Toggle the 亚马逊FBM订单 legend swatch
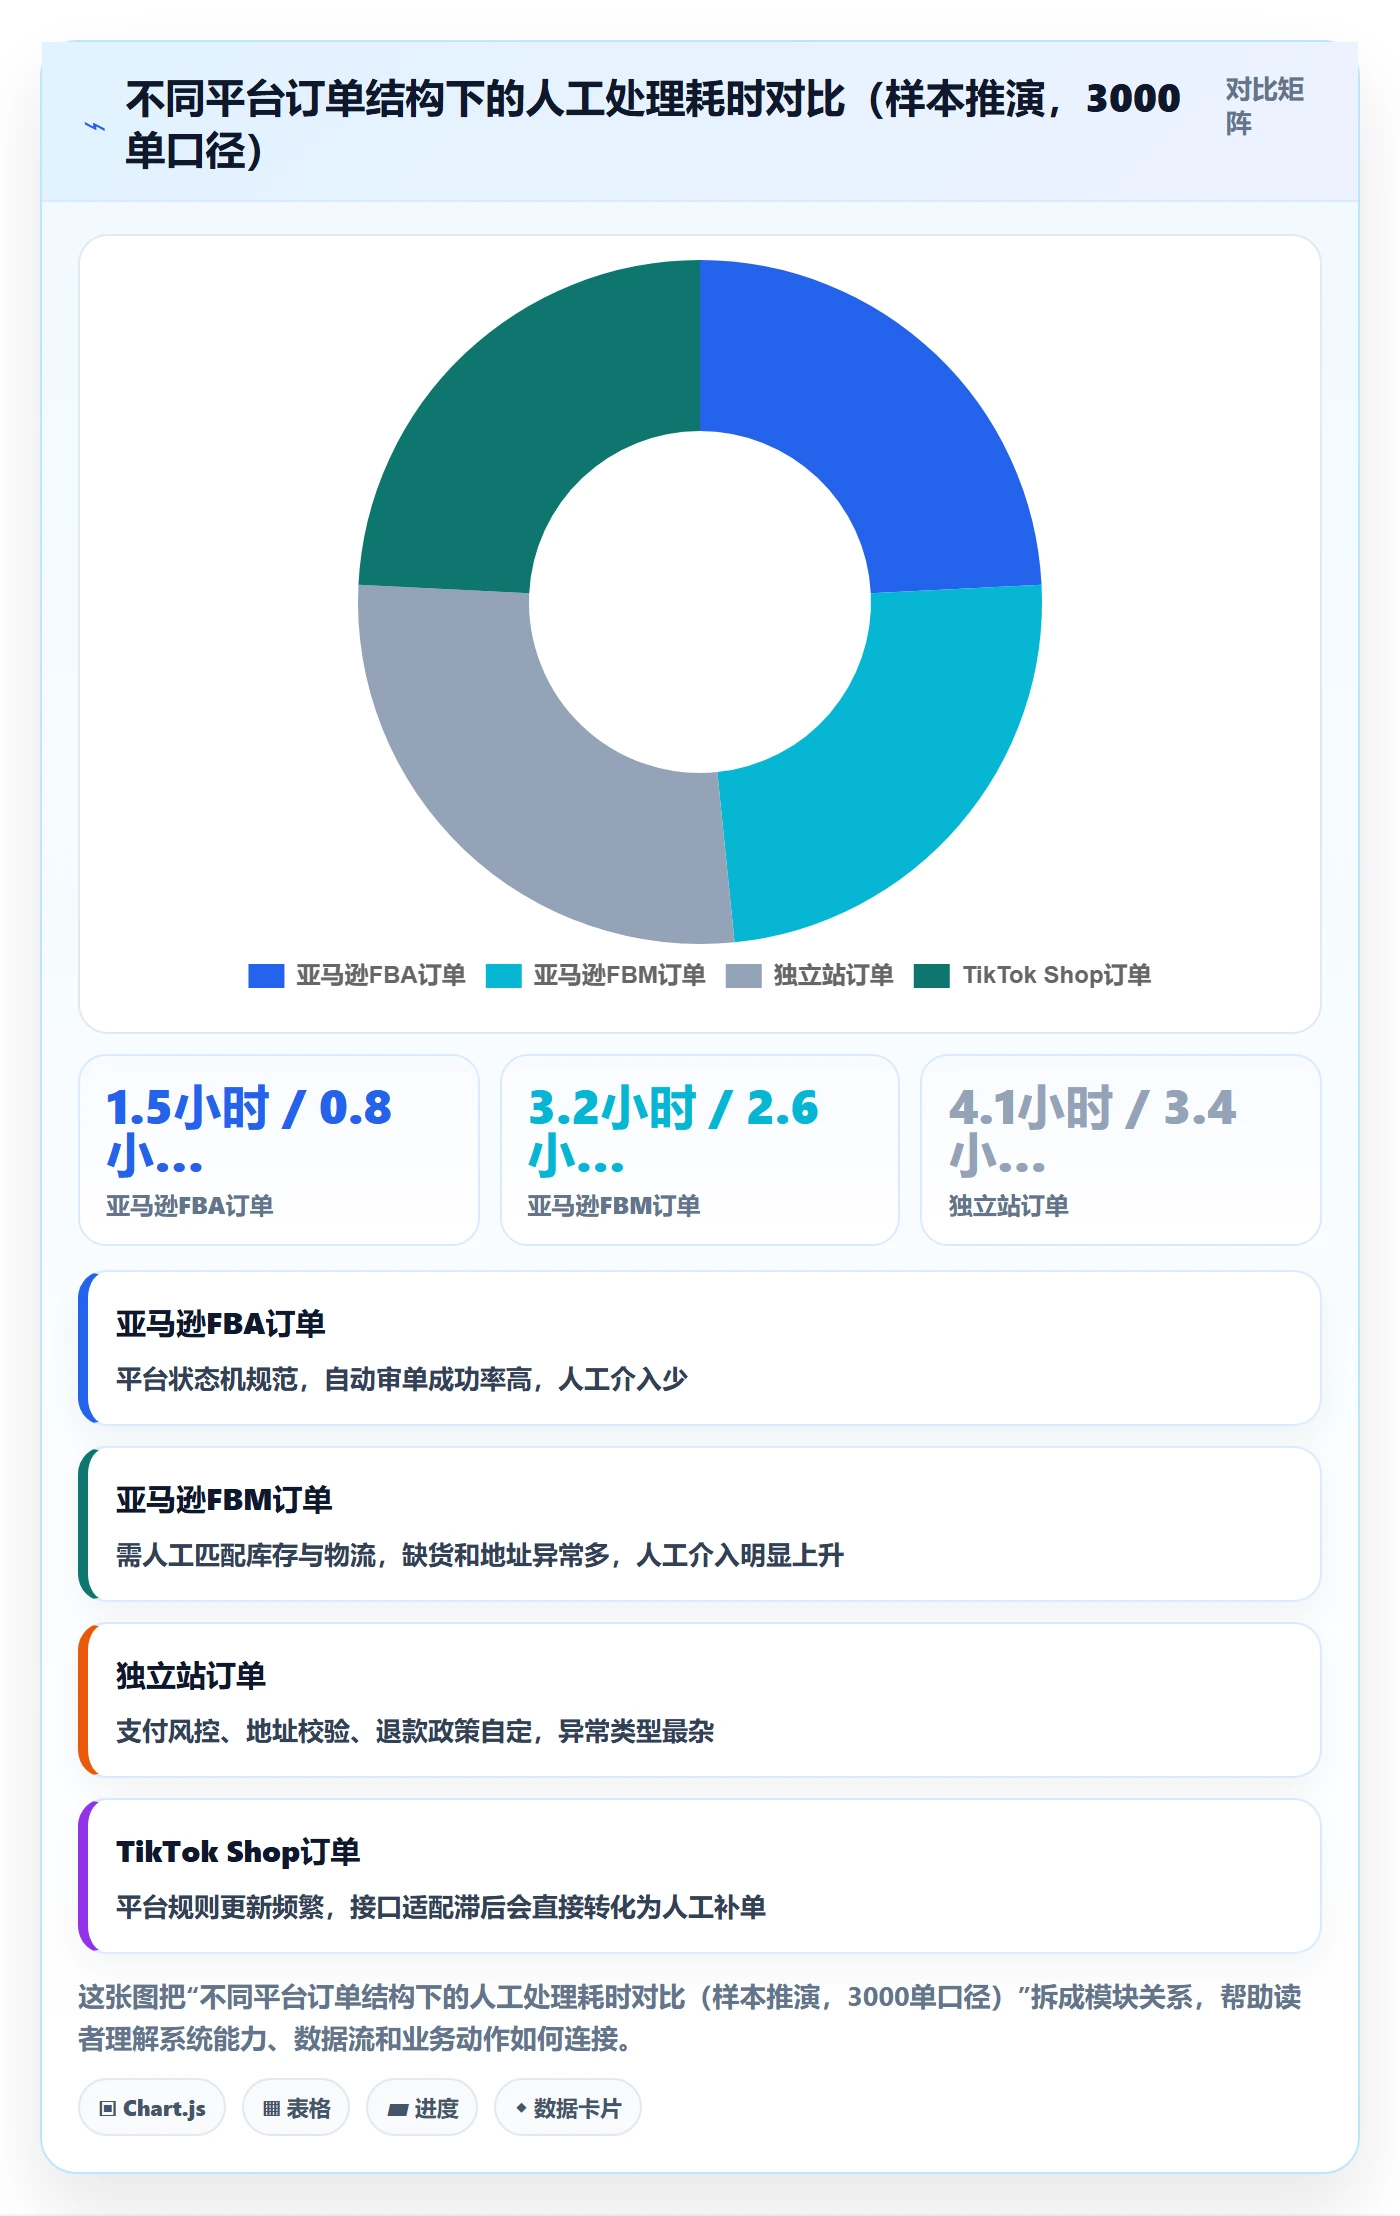Screen dimensions: 1400x2216 [x=503, y=976]
